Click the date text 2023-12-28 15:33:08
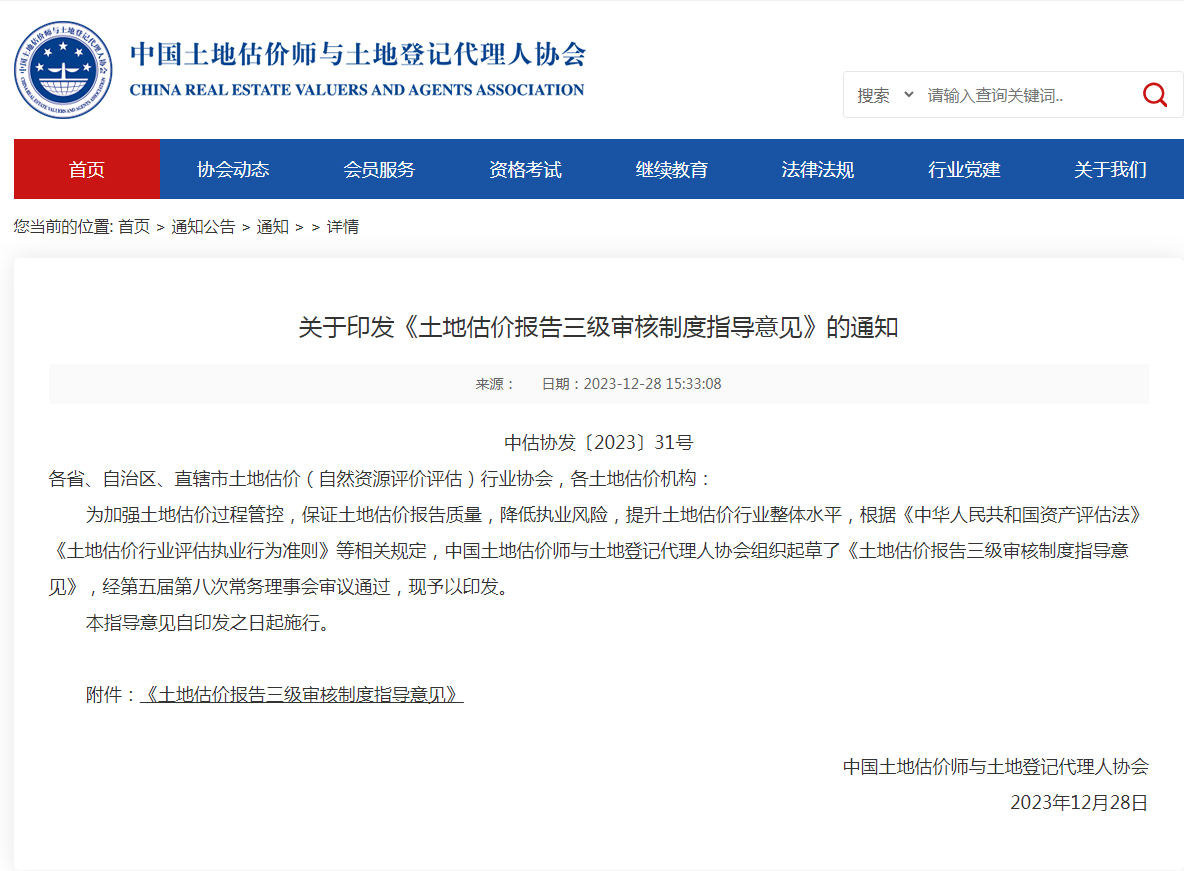Image resolution: width=1184 pixels, height=871 pixels. tap(652, 384)
